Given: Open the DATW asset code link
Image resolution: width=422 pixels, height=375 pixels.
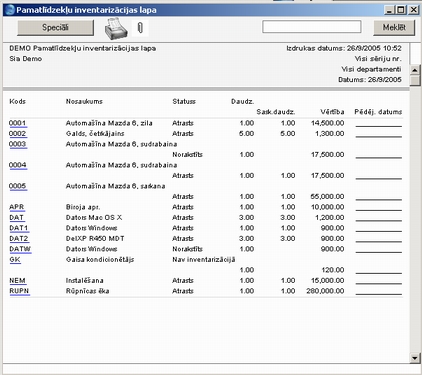Looking at the screenshot, I should 20,249.
